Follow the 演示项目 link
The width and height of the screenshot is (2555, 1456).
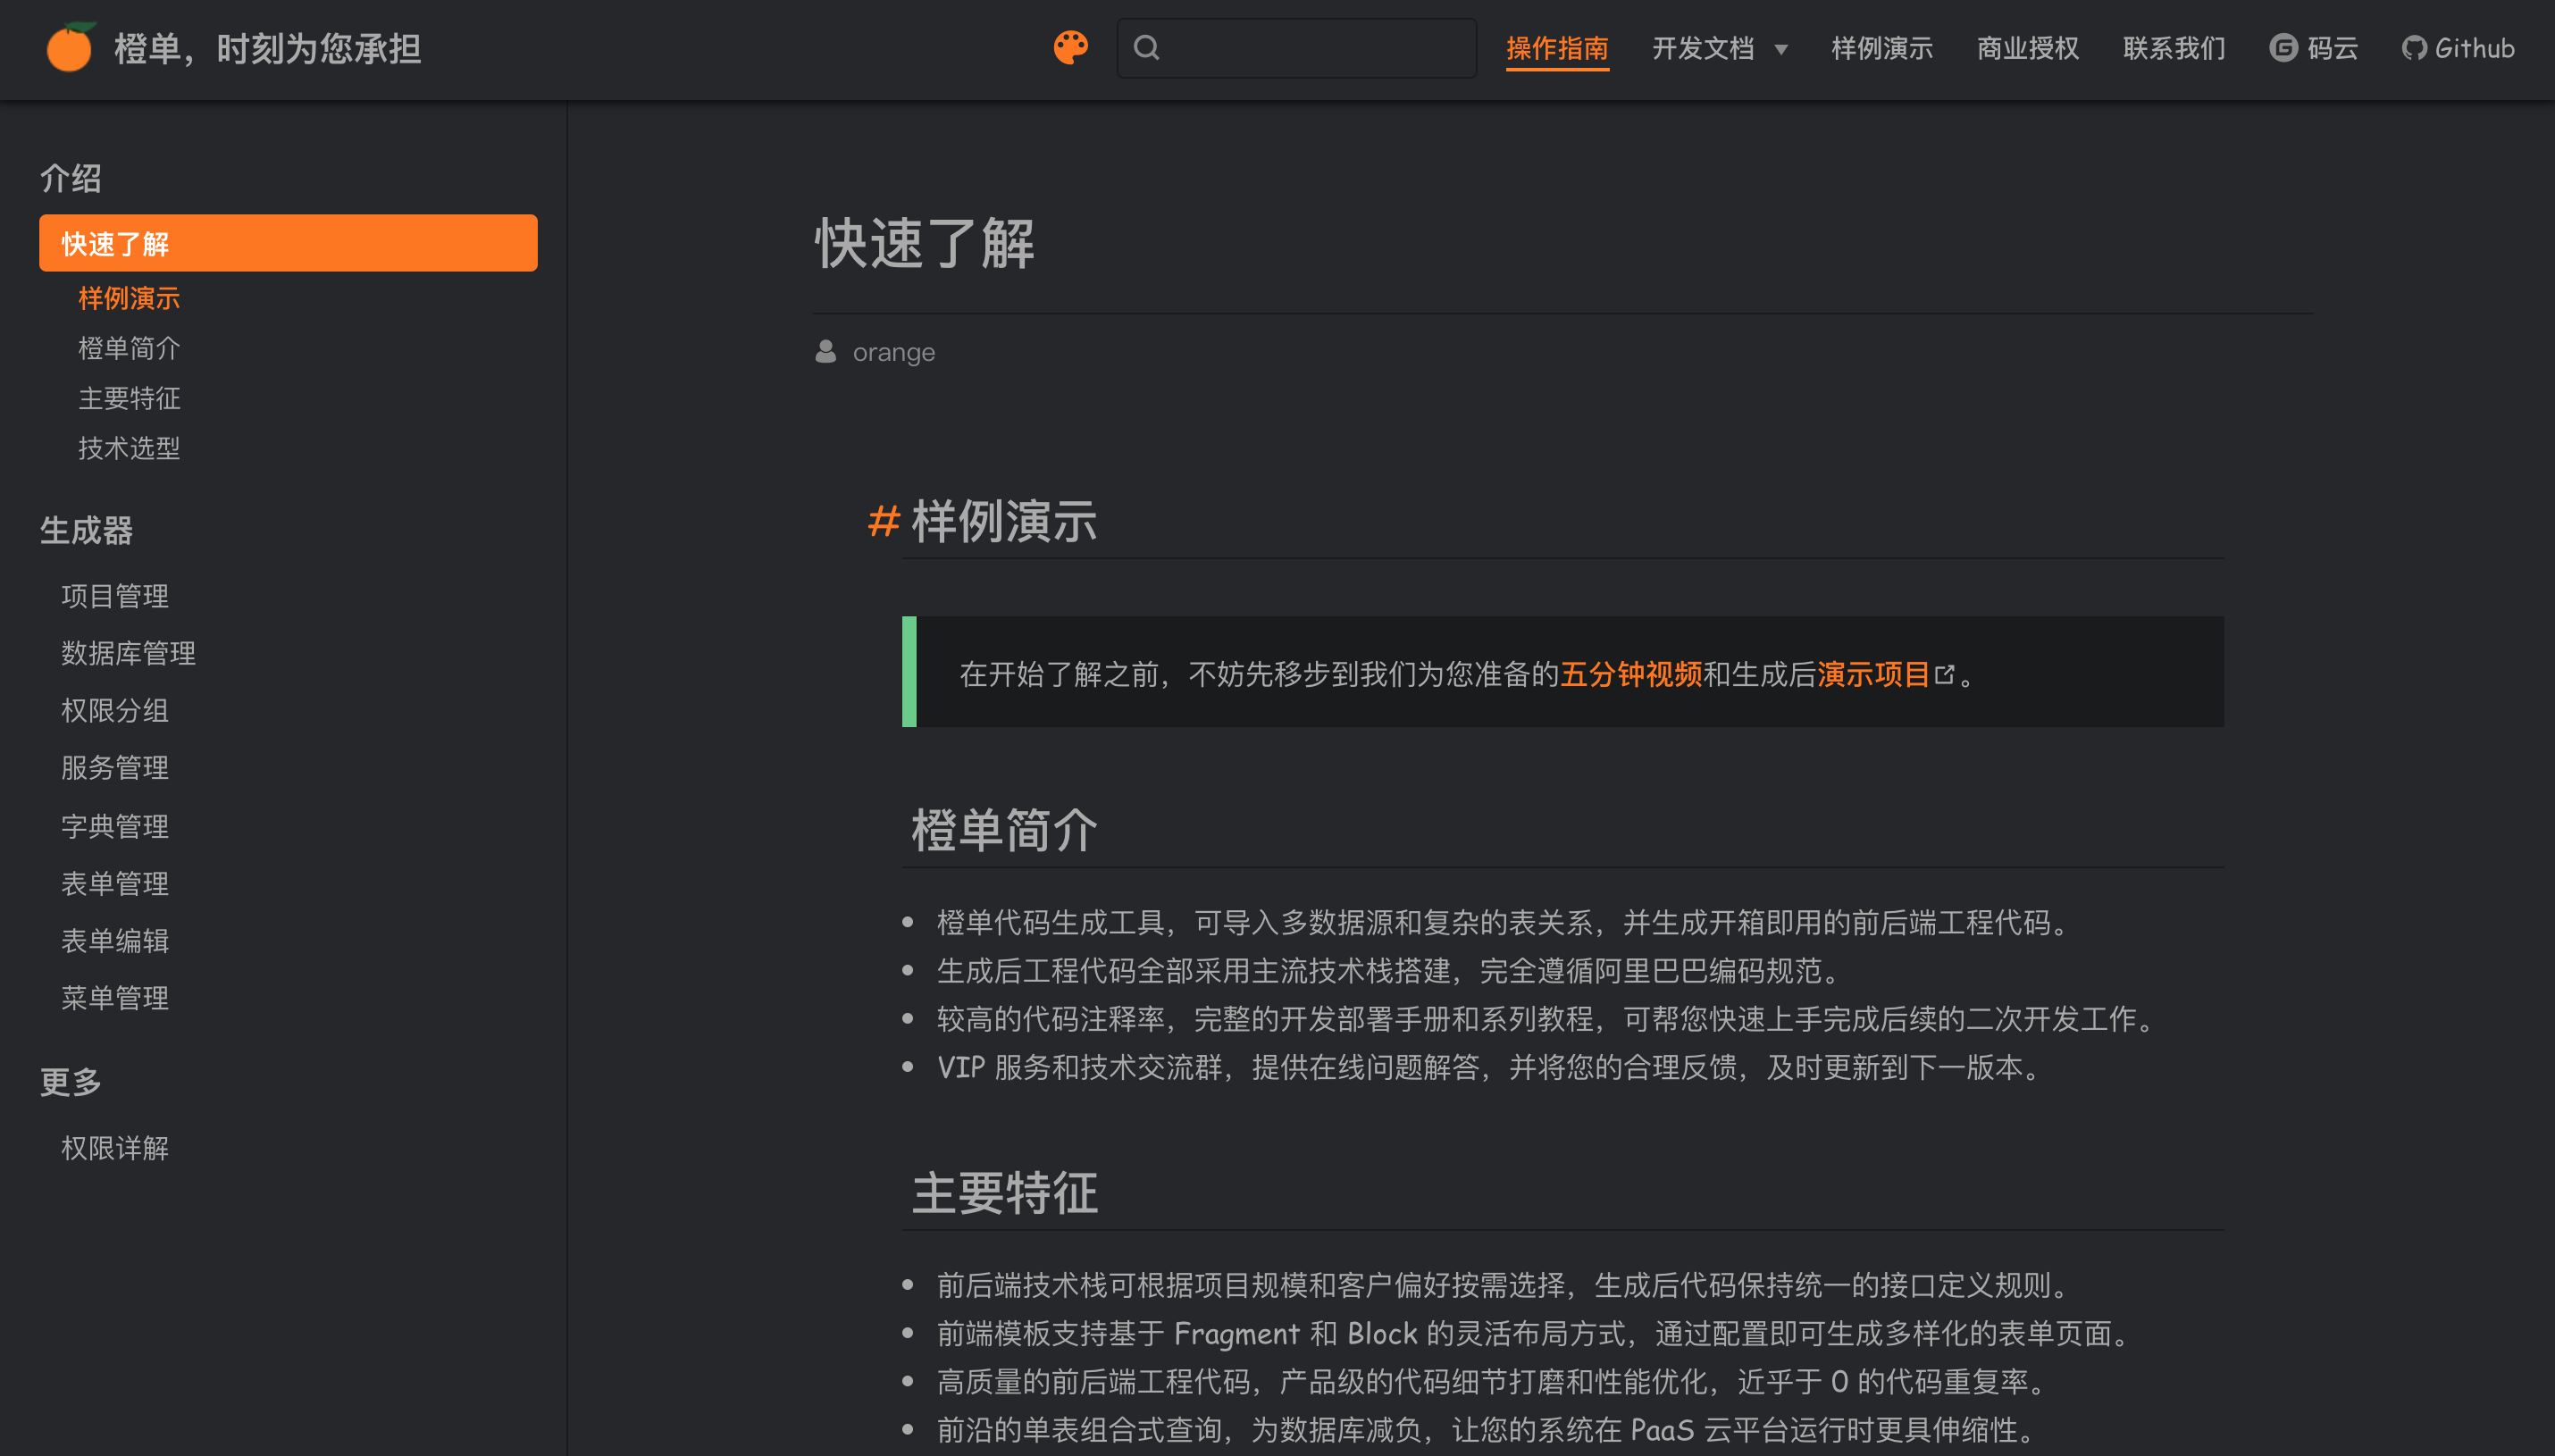1873,675
